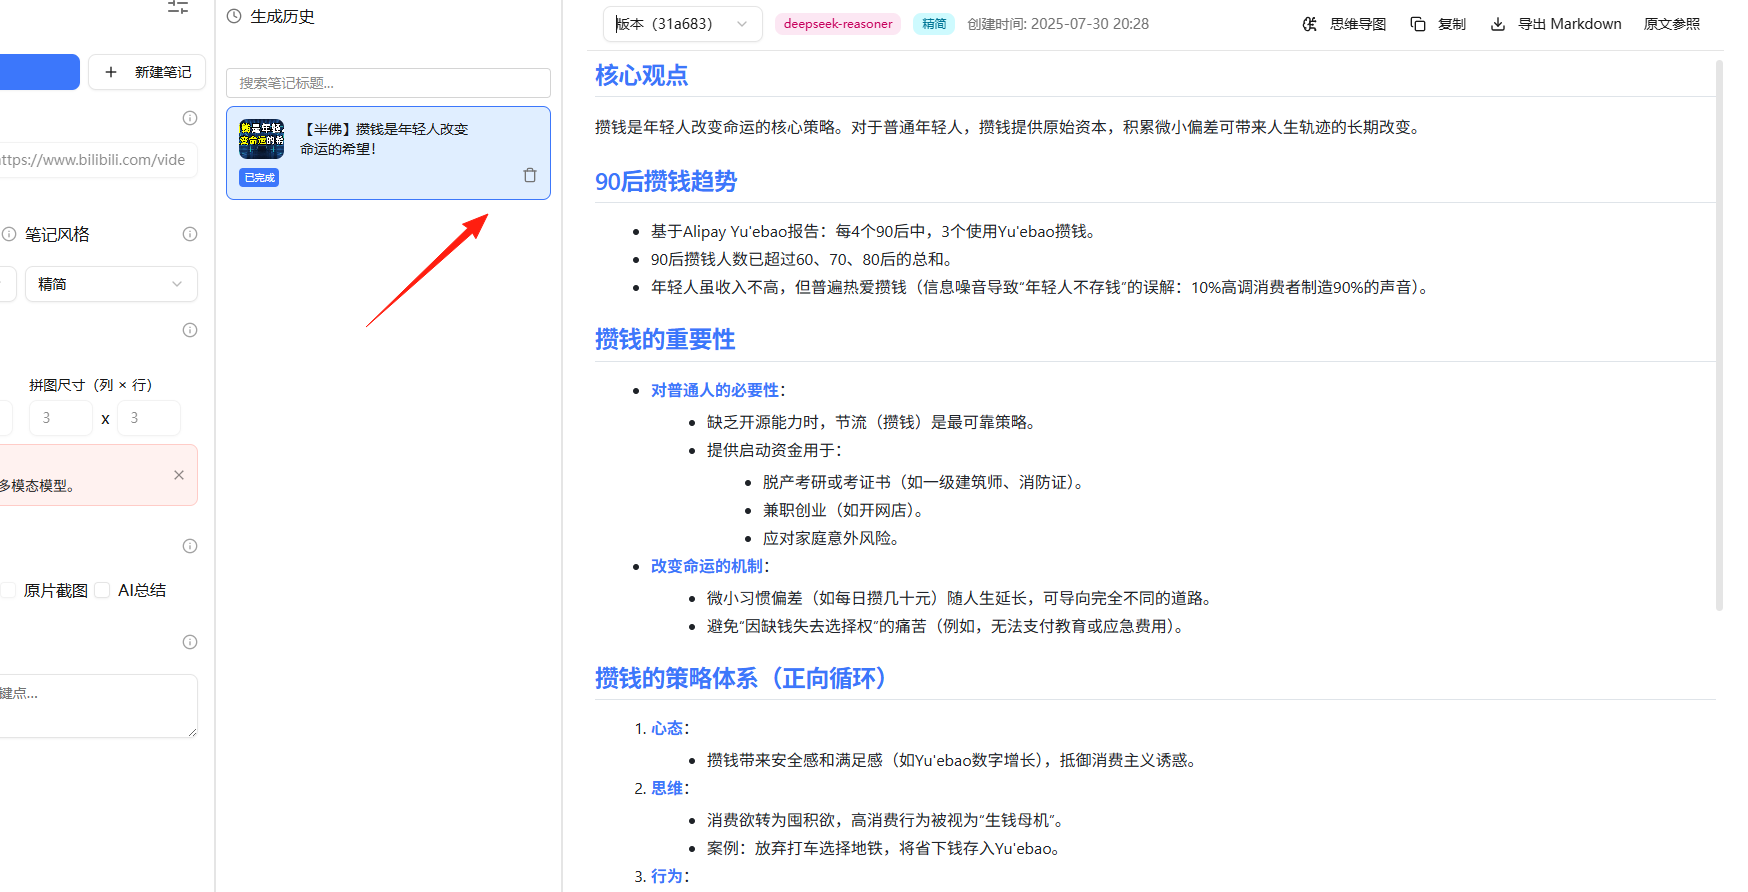Click the first 拼图尺寸 column number field
Viewport: 1748px width, 892px height.
click(61, 418)
